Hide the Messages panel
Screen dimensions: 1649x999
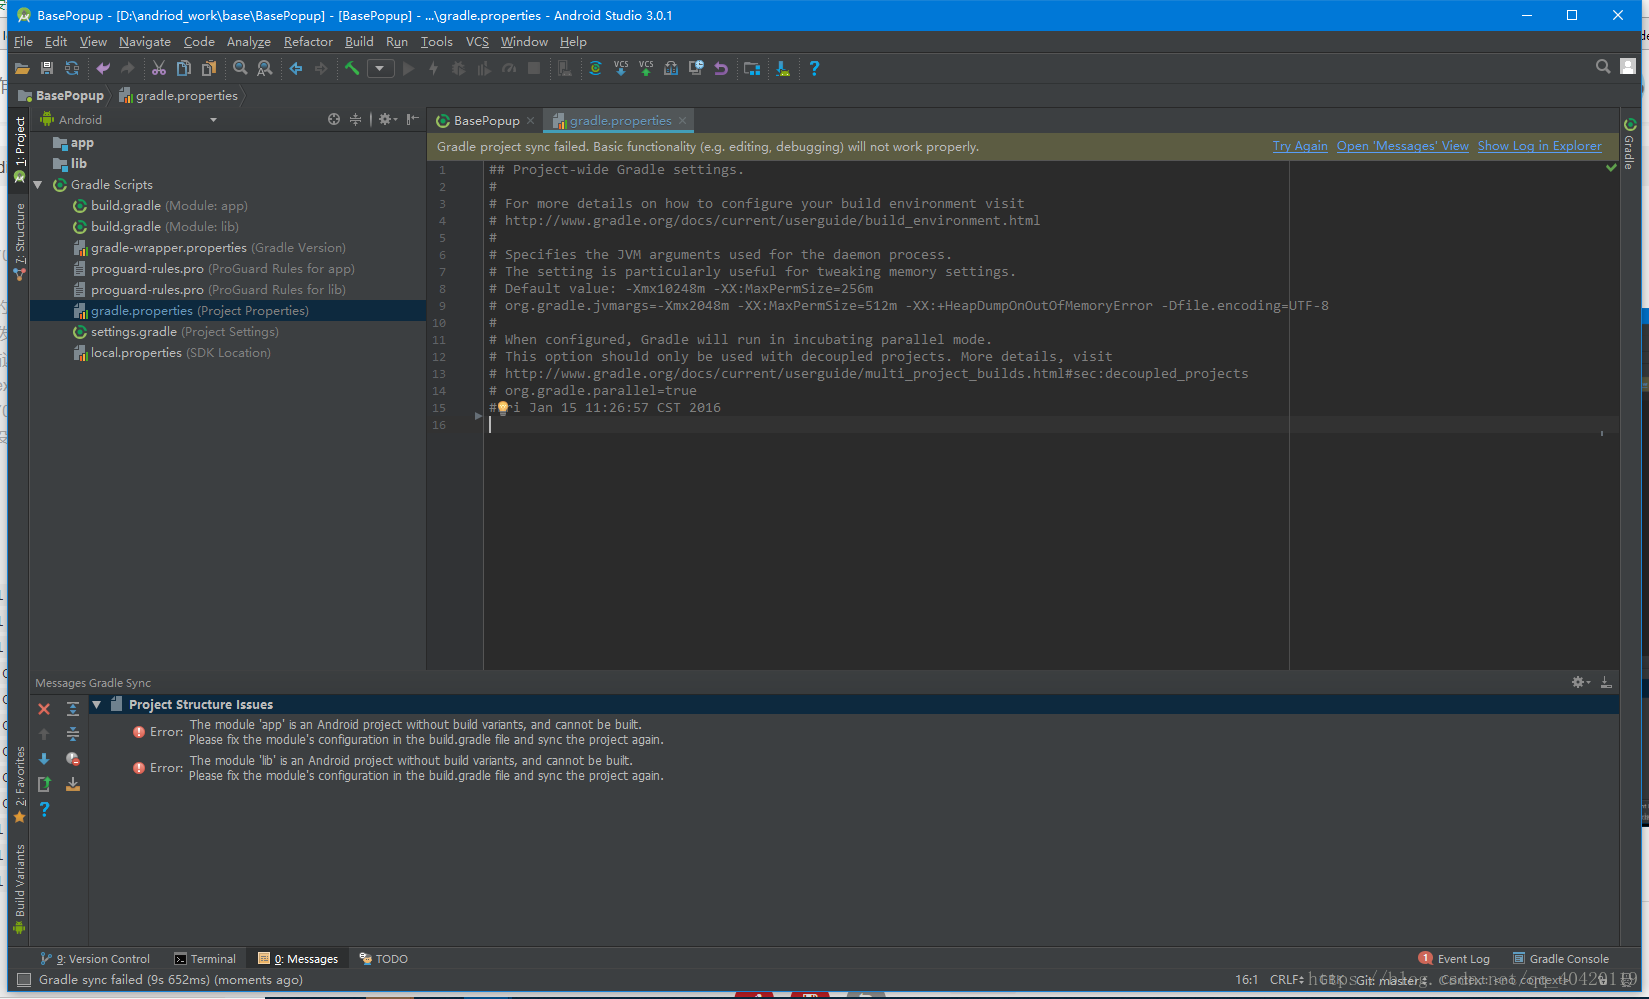(x=1606, y=682)
